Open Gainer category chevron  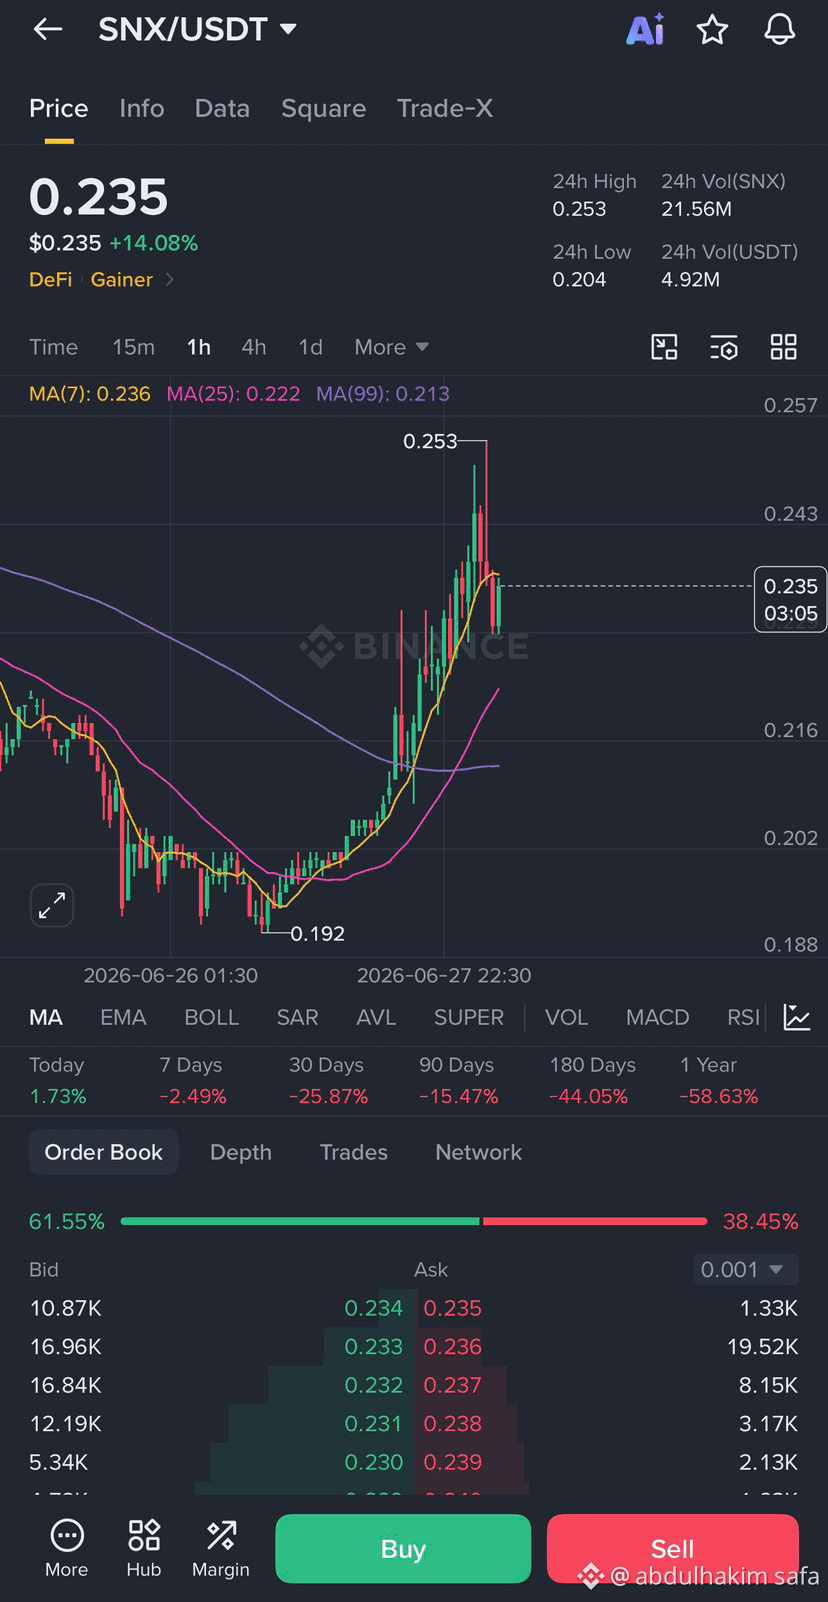tap(170, 280)
